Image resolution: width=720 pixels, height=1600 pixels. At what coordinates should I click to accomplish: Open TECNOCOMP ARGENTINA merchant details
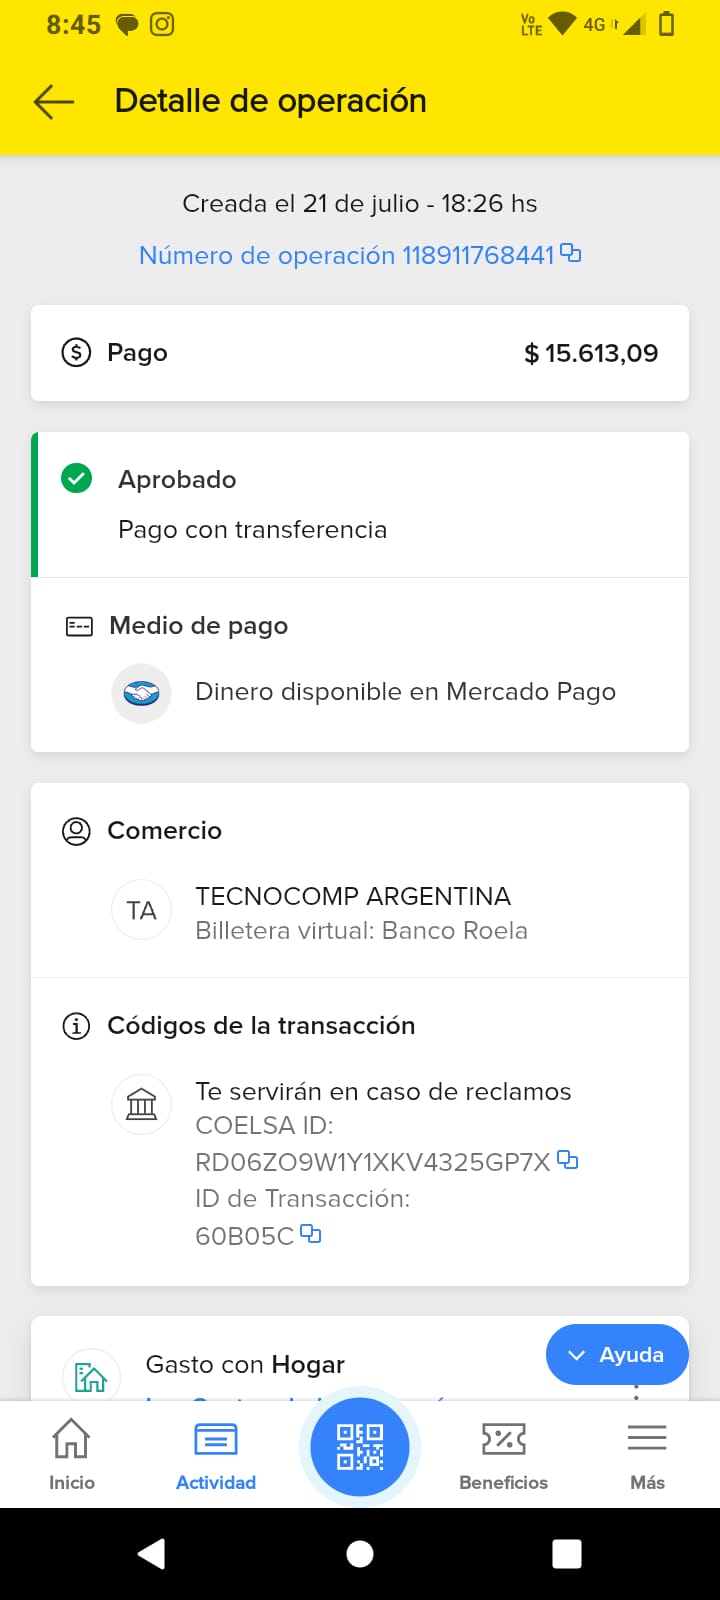coord(353,896)
